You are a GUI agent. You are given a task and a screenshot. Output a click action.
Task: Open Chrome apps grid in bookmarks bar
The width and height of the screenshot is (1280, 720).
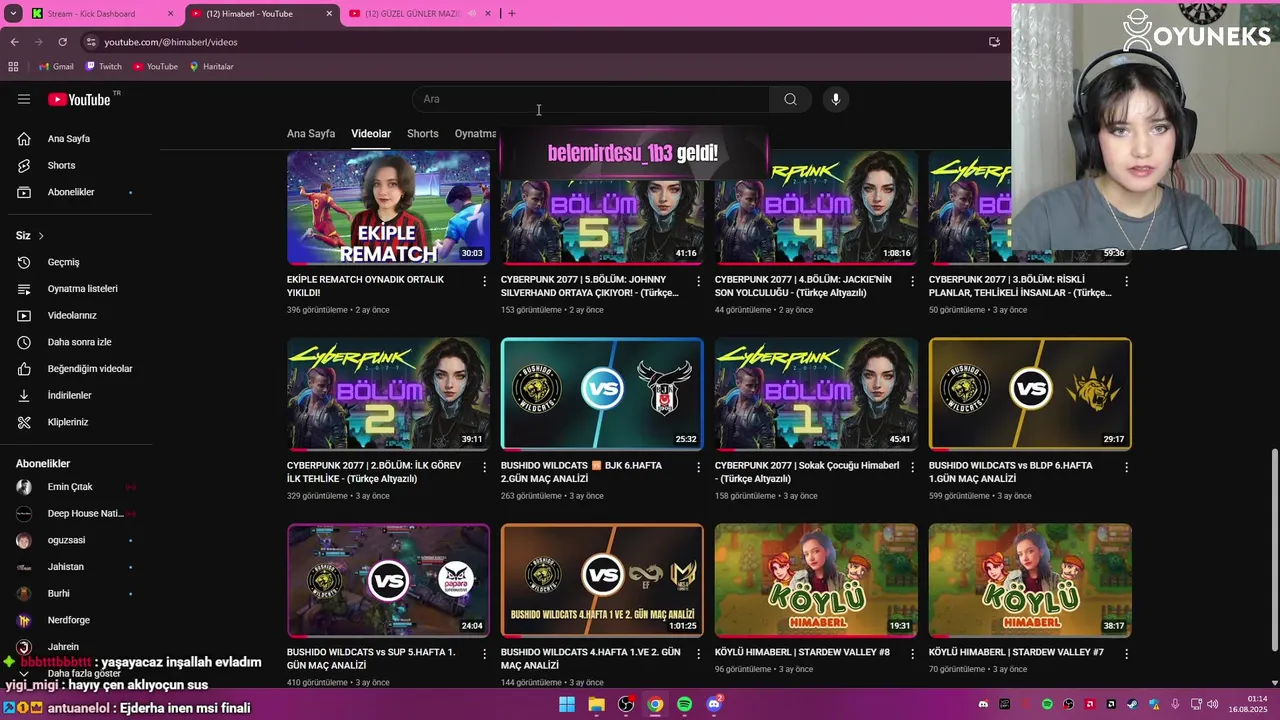(13, 67)
